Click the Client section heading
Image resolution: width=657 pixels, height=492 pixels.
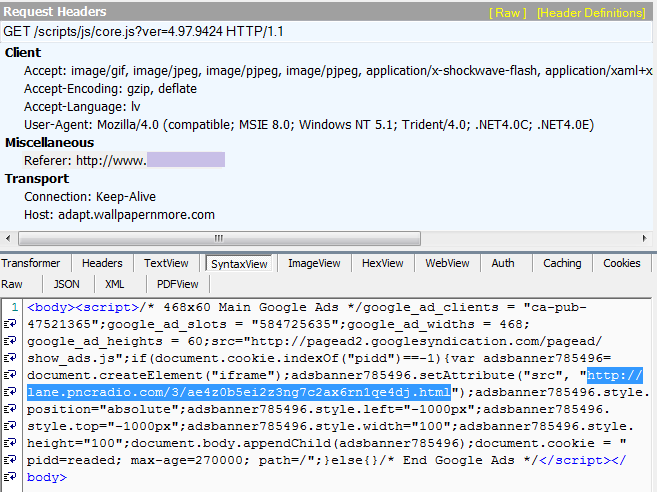(23, 52)
